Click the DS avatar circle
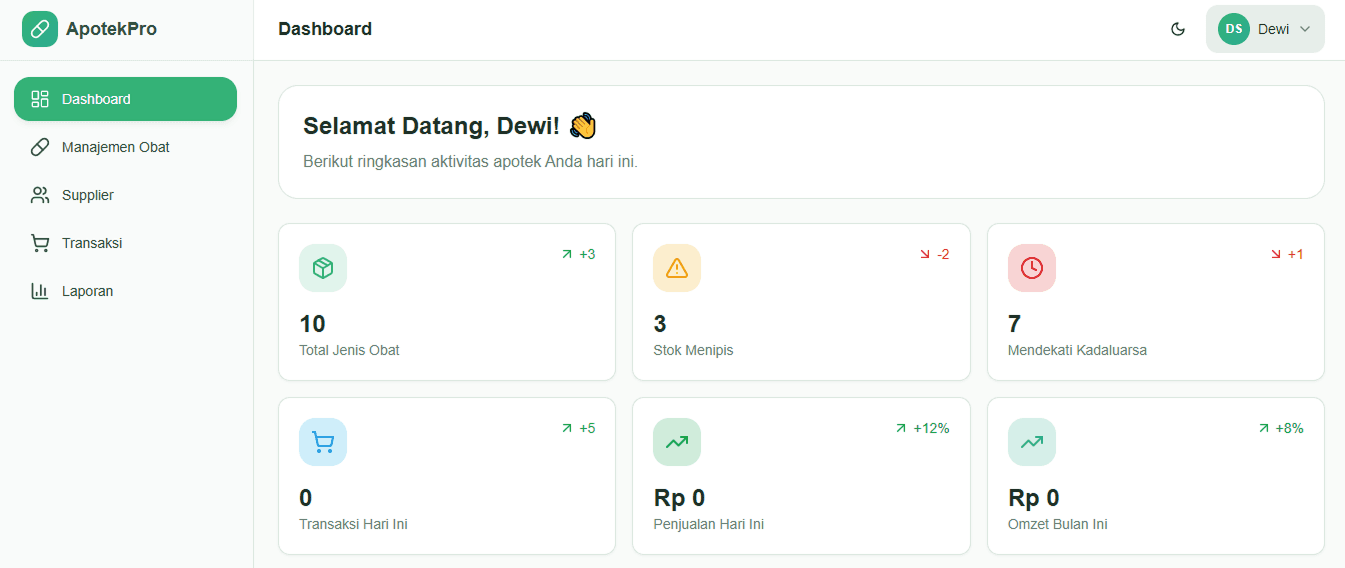 [1234, 29]
